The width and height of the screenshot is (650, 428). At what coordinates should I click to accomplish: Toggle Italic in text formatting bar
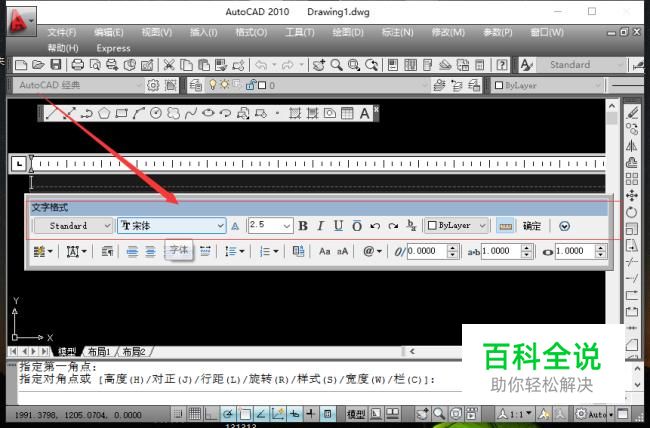tap(320, 226)
